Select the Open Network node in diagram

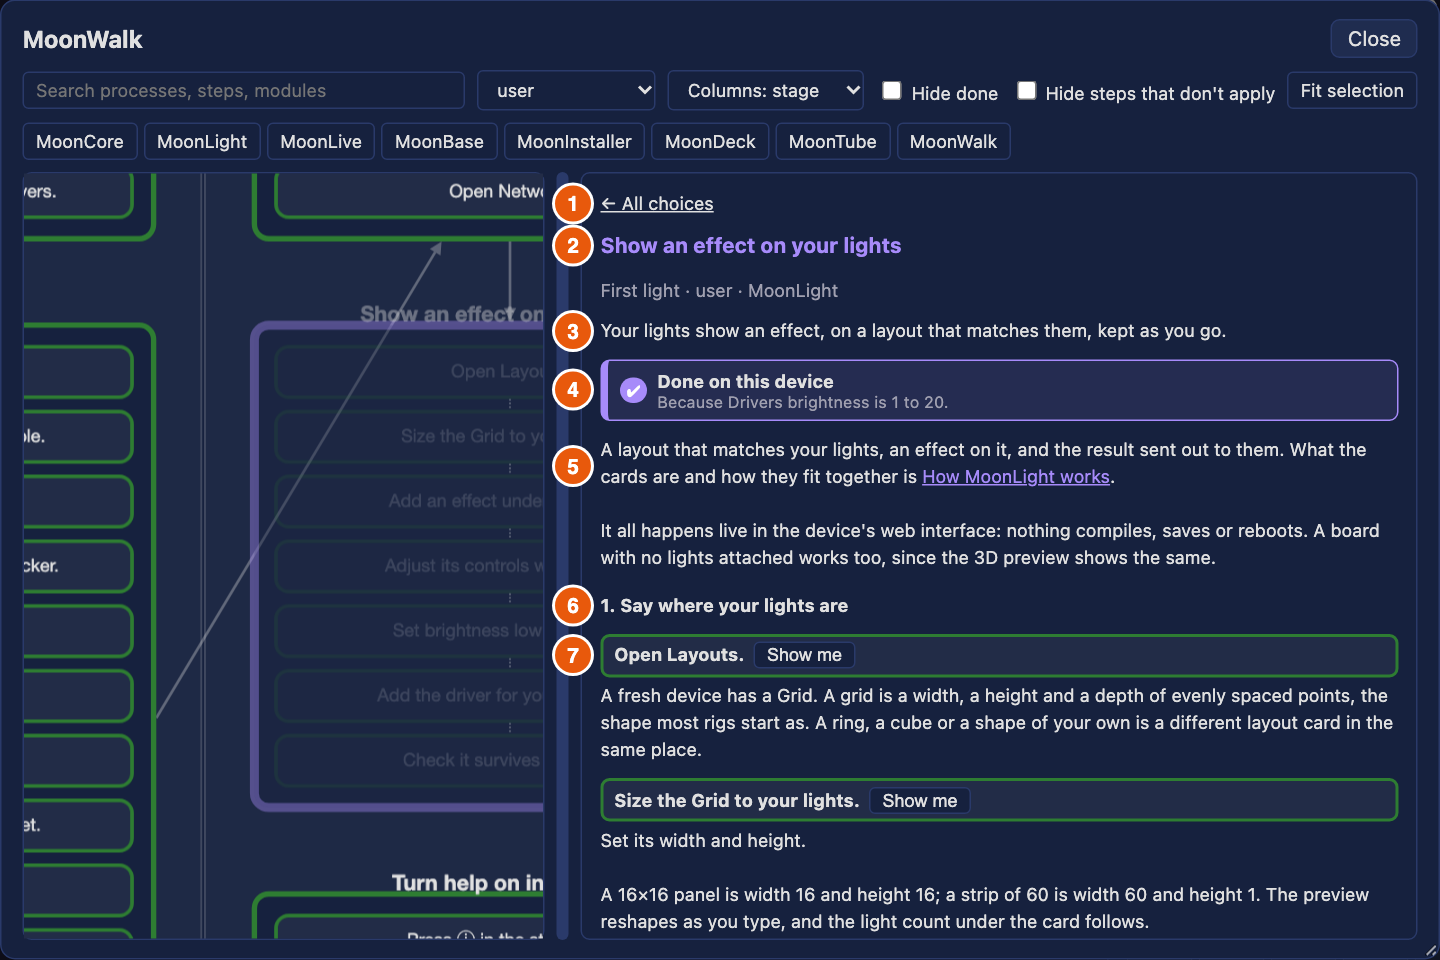point(410,193)
